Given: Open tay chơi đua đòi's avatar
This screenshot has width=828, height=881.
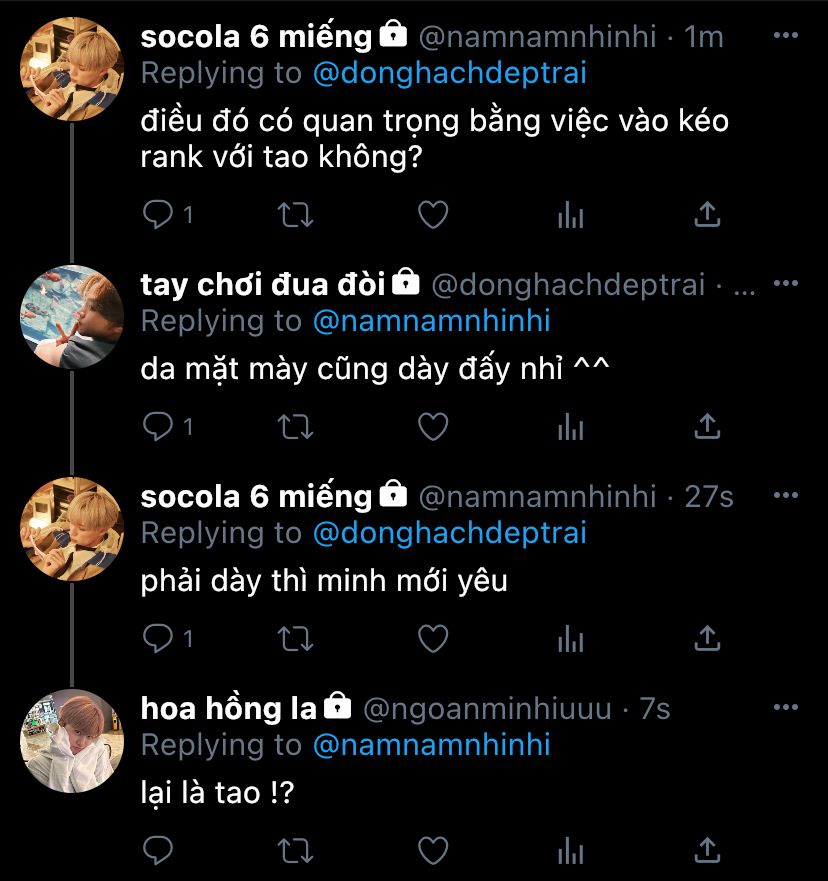Looking at the screenshot, I should 72,317.
